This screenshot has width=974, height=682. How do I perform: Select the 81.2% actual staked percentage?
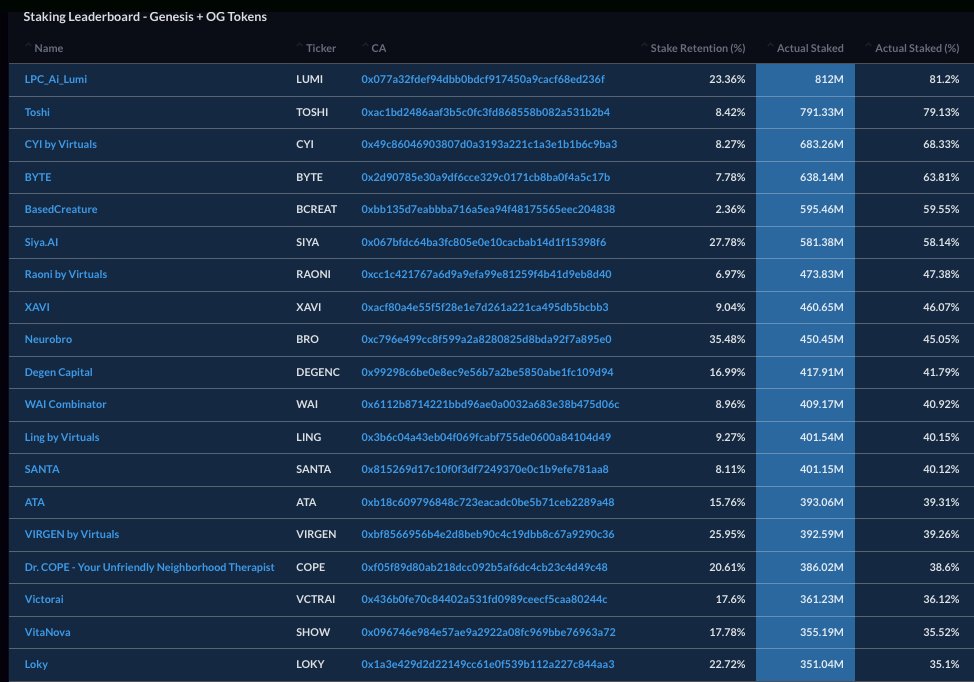tap(944, 80)
